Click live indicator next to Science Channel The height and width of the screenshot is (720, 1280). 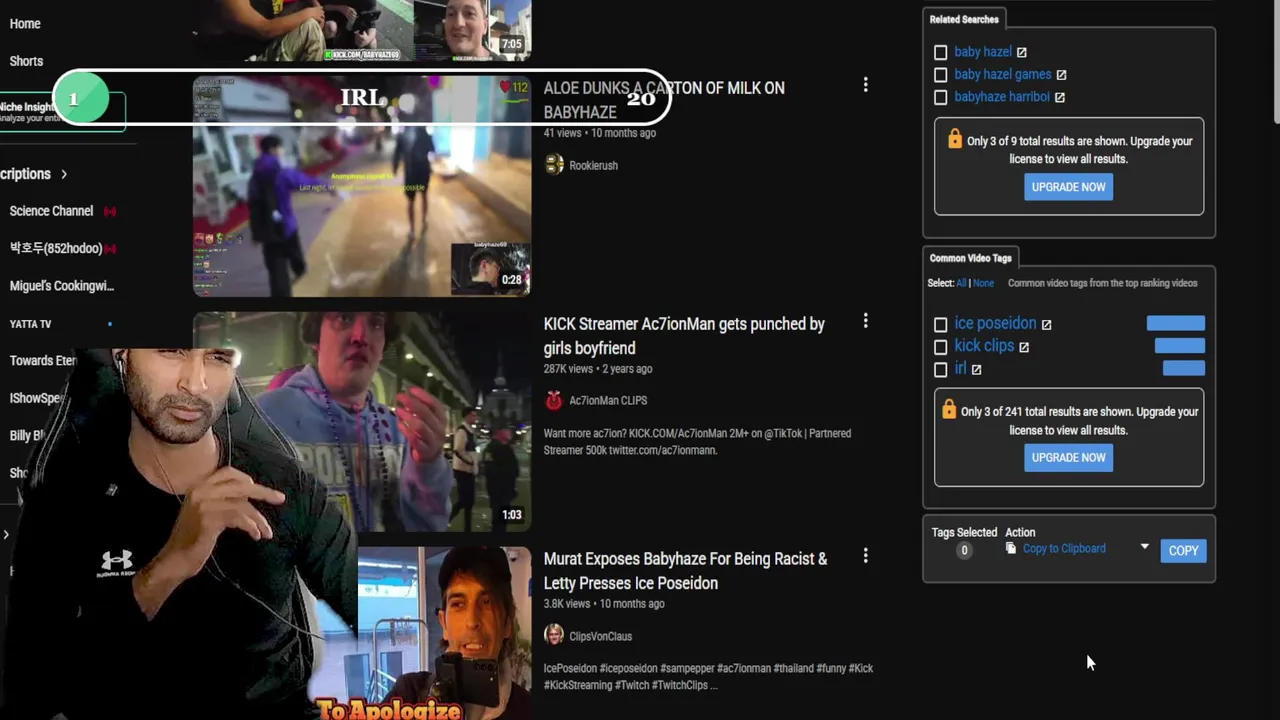(x=110, y=211)
